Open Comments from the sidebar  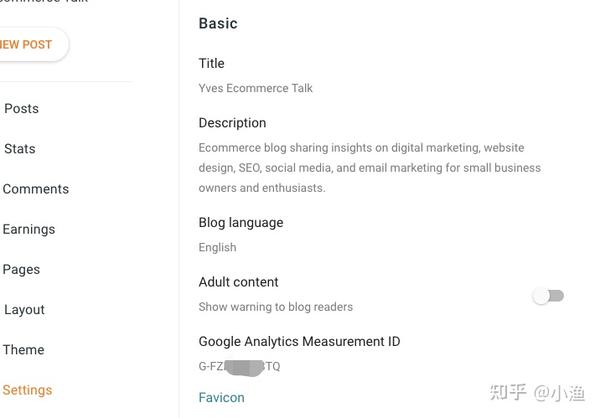click(x=36, y=189)
